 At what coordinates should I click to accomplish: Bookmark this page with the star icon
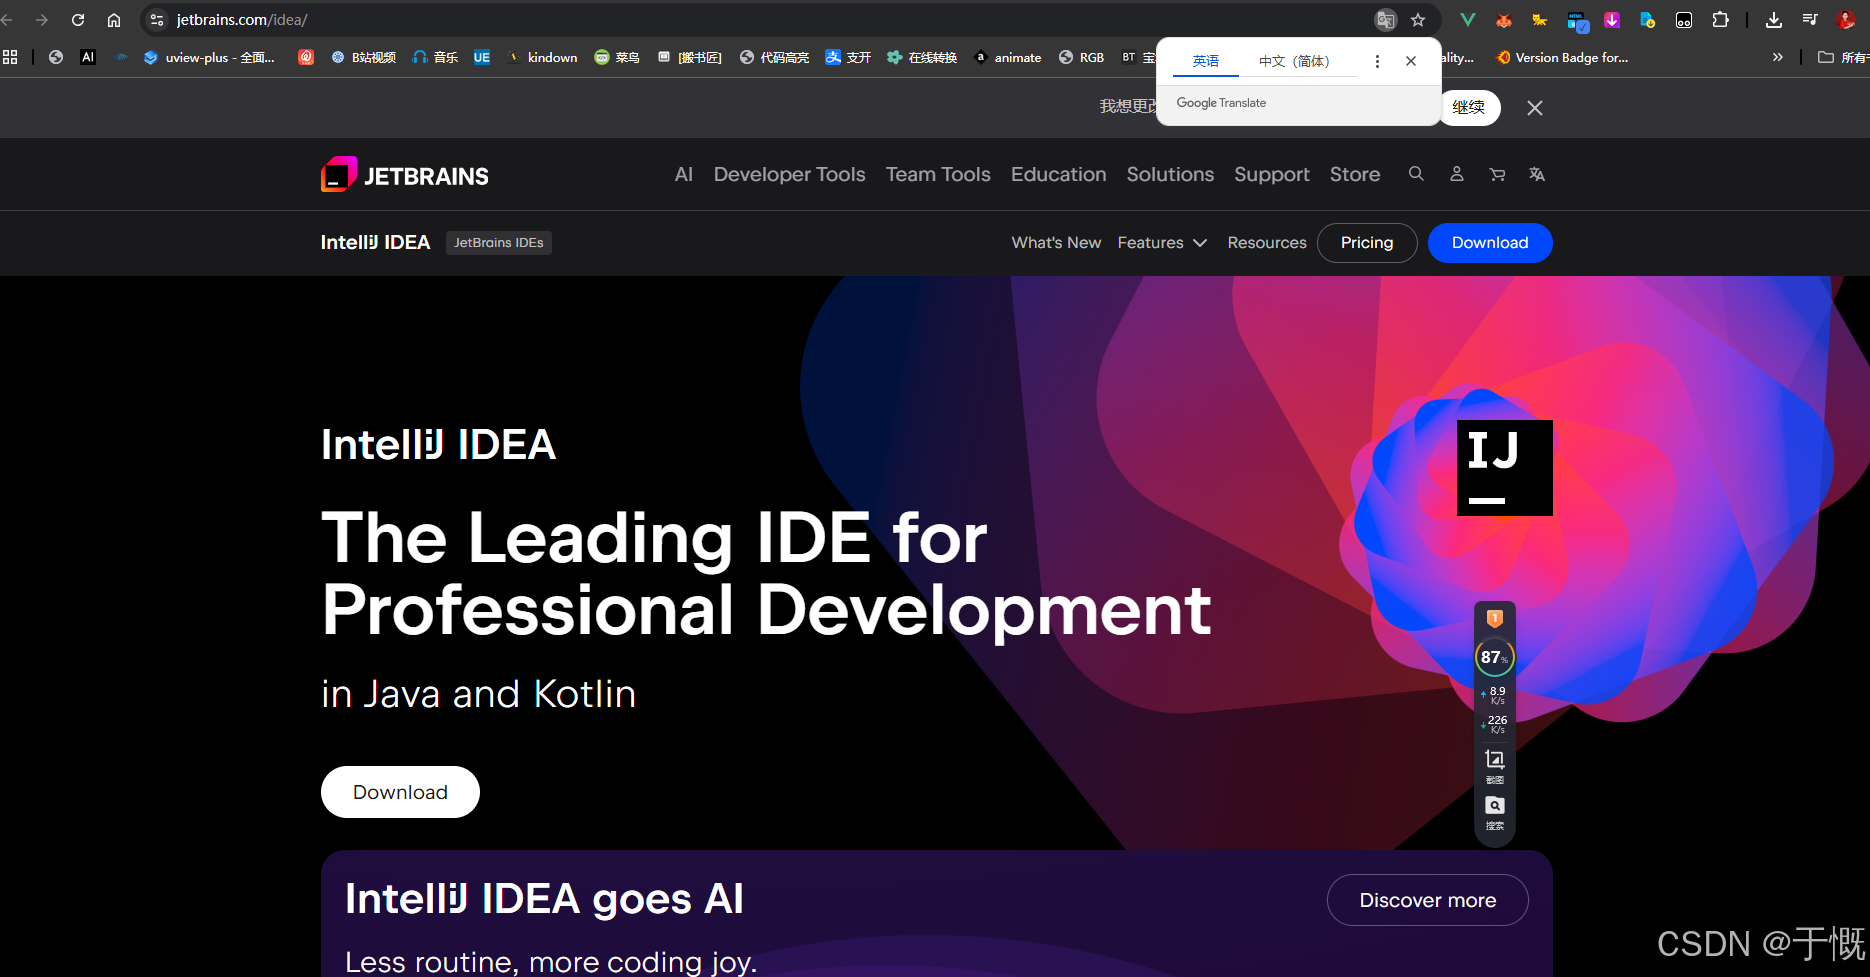(1418, 20)
